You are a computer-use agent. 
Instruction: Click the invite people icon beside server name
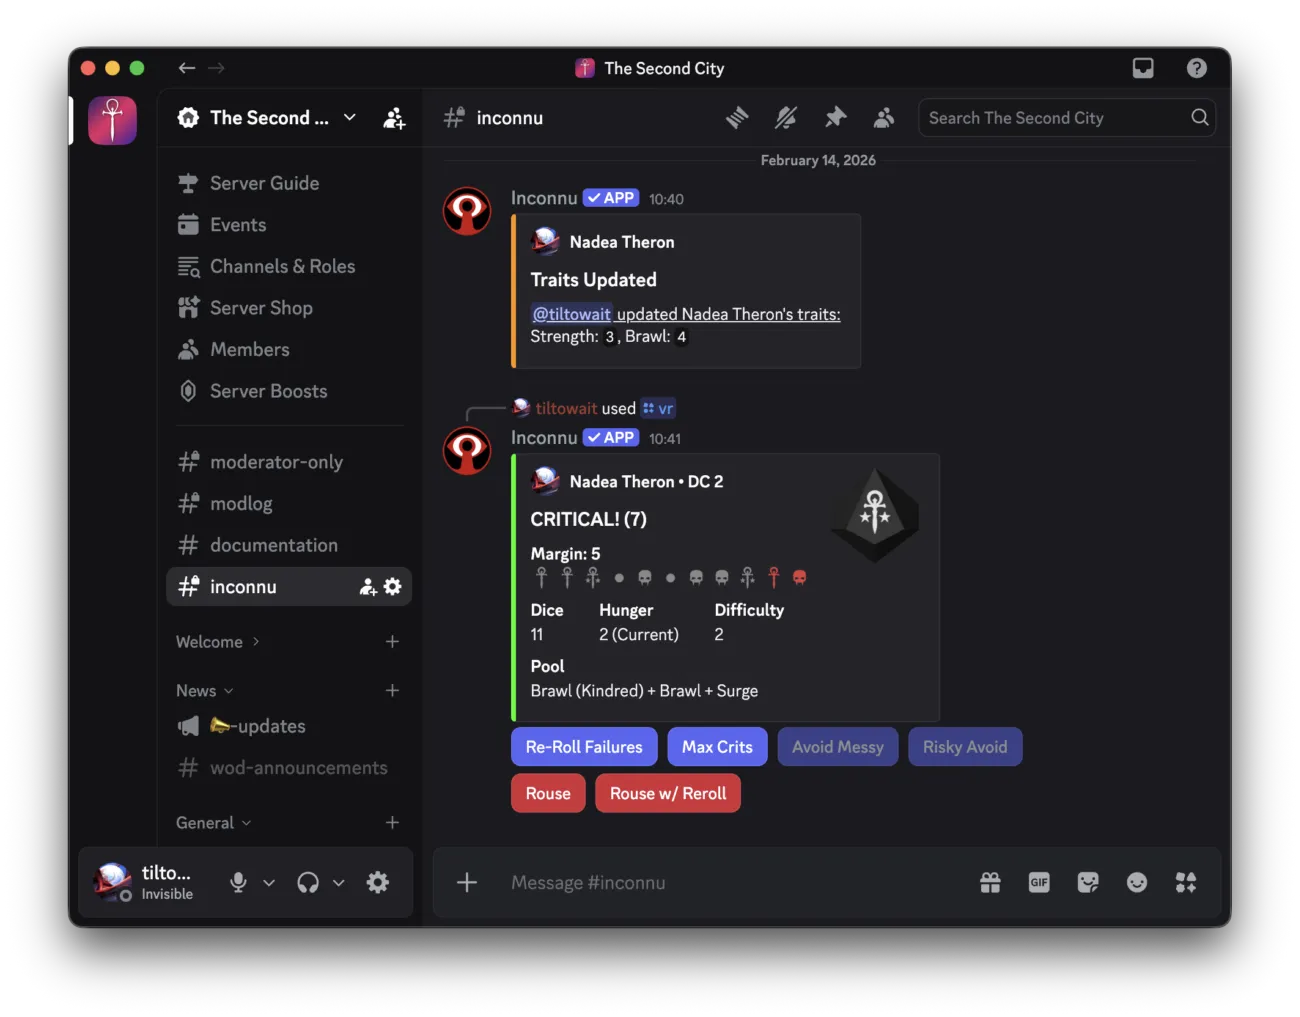[394, 118]
